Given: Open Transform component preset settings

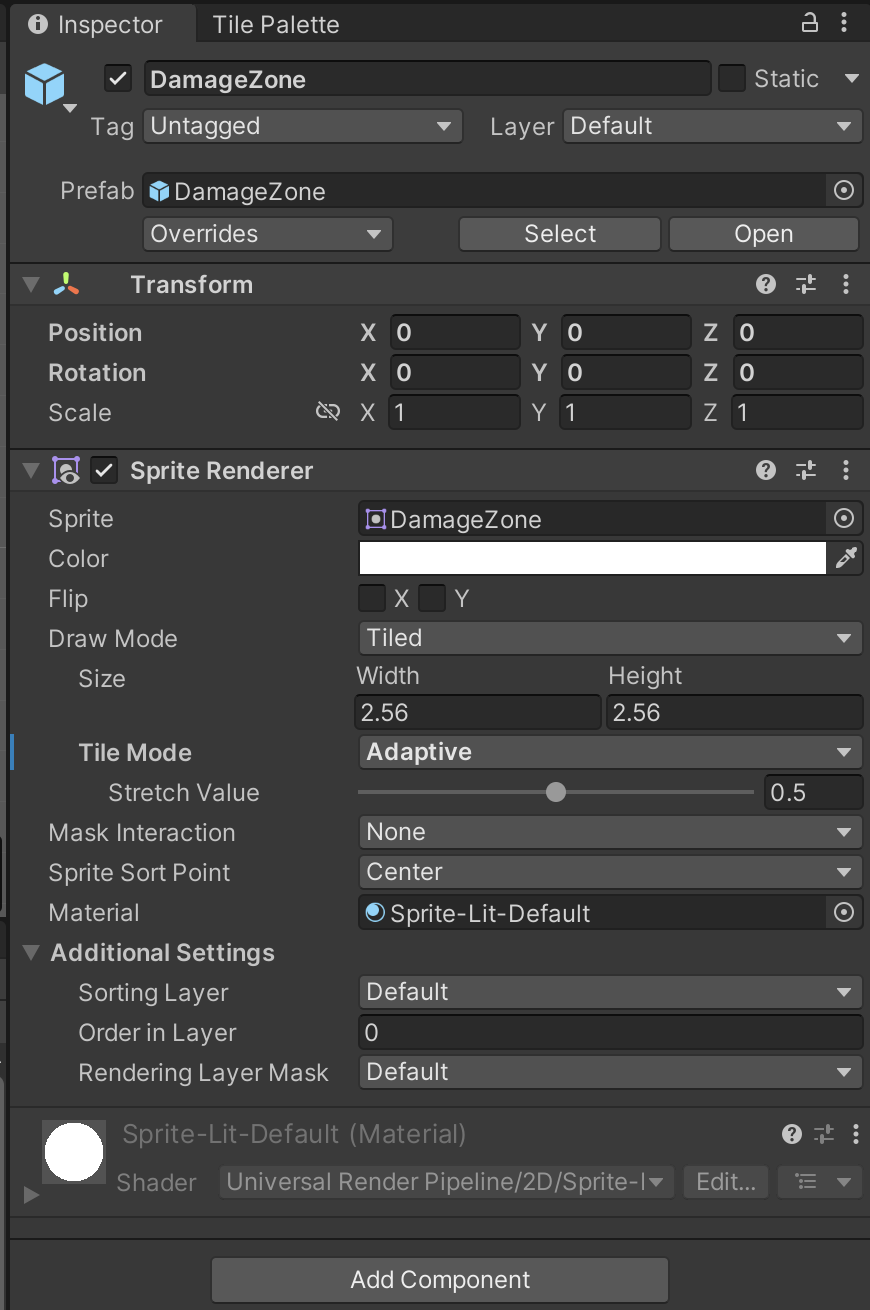Looking at the screenshot, I should point(806,285).
